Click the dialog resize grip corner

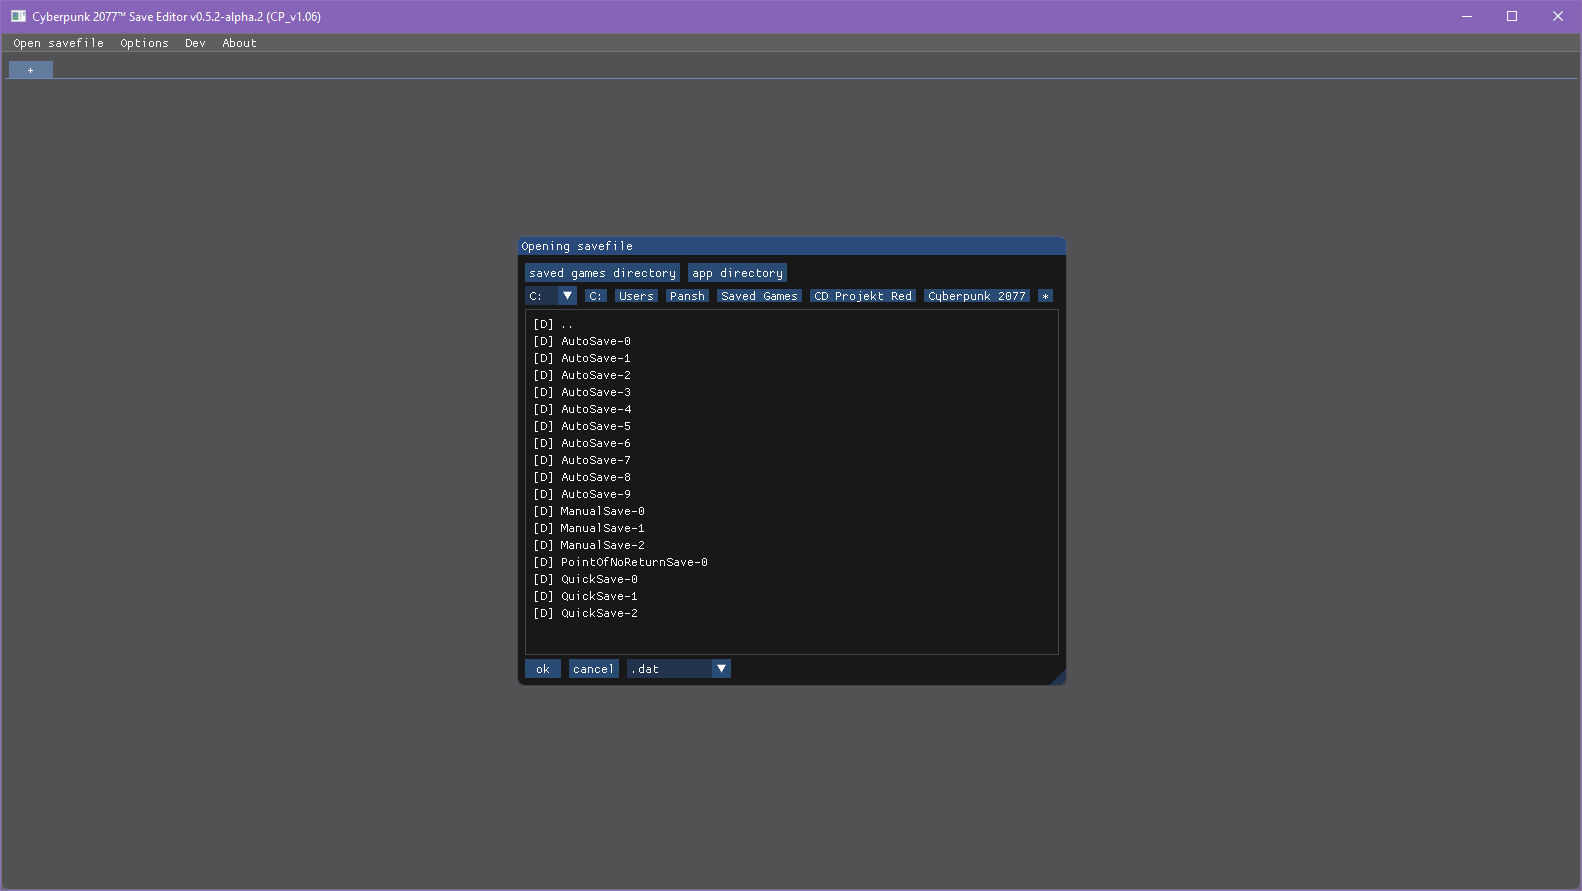[1058, 677]
